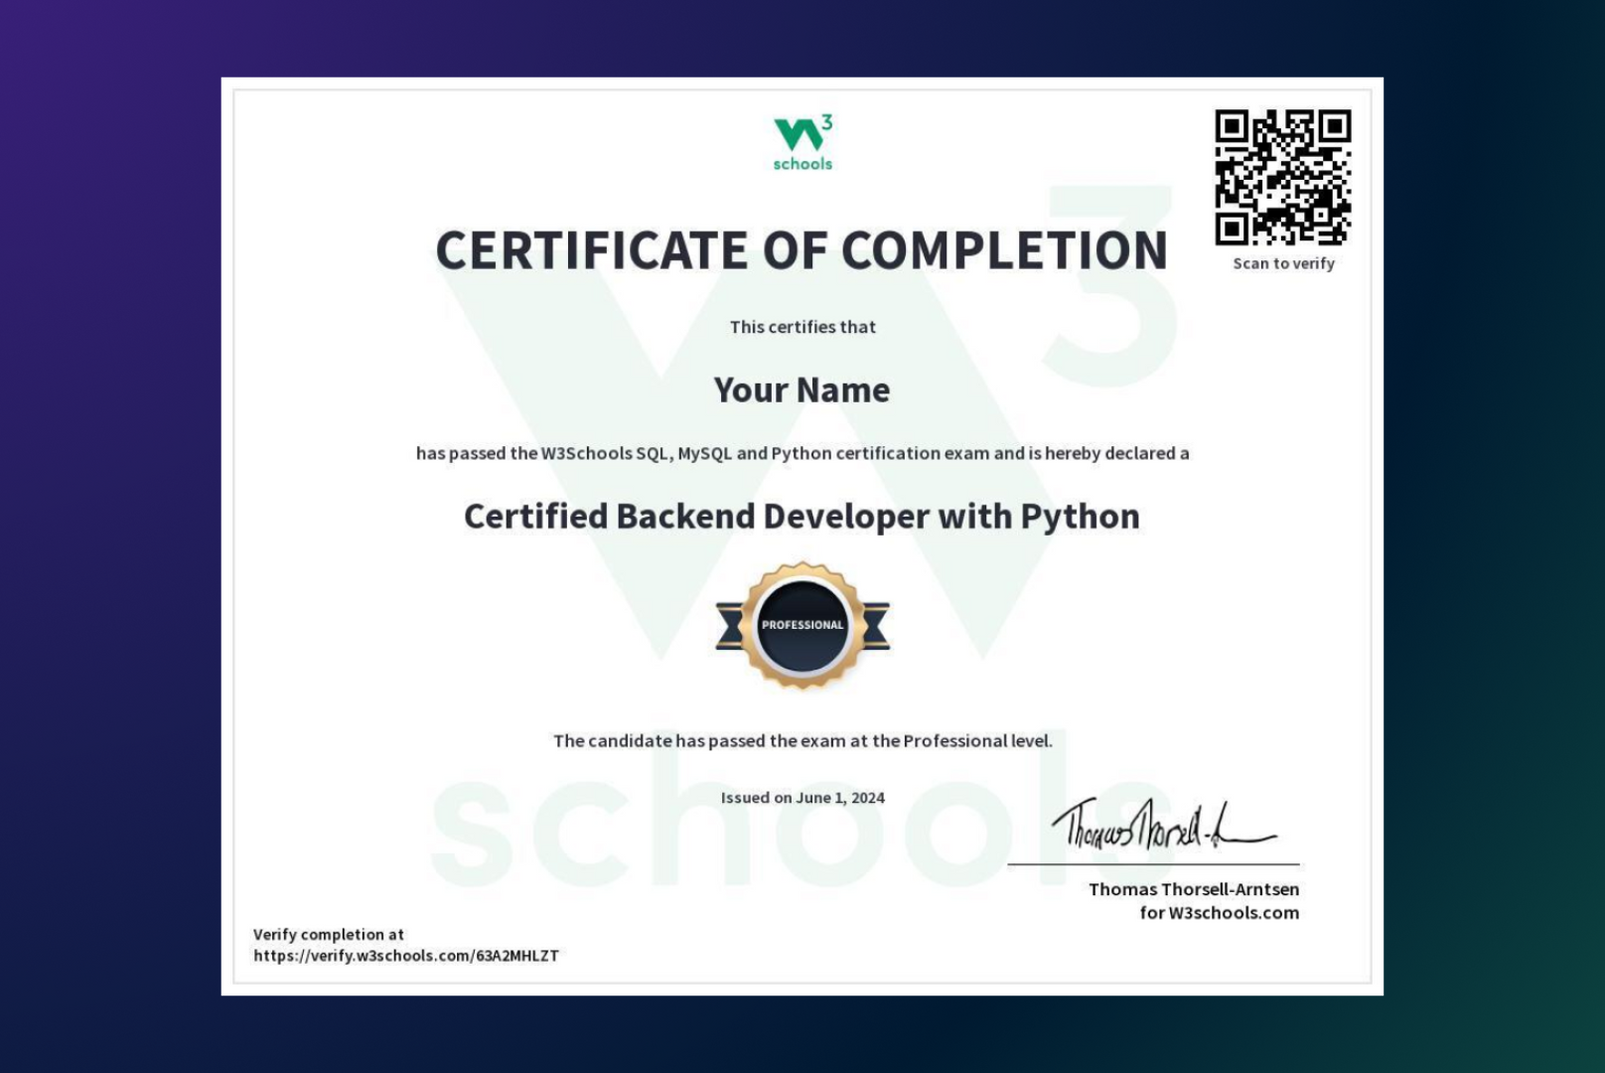Viewport: 1605px width, 1073px height.
Task: Click the 'Verify completion at' label
Action: click(328, 934)
